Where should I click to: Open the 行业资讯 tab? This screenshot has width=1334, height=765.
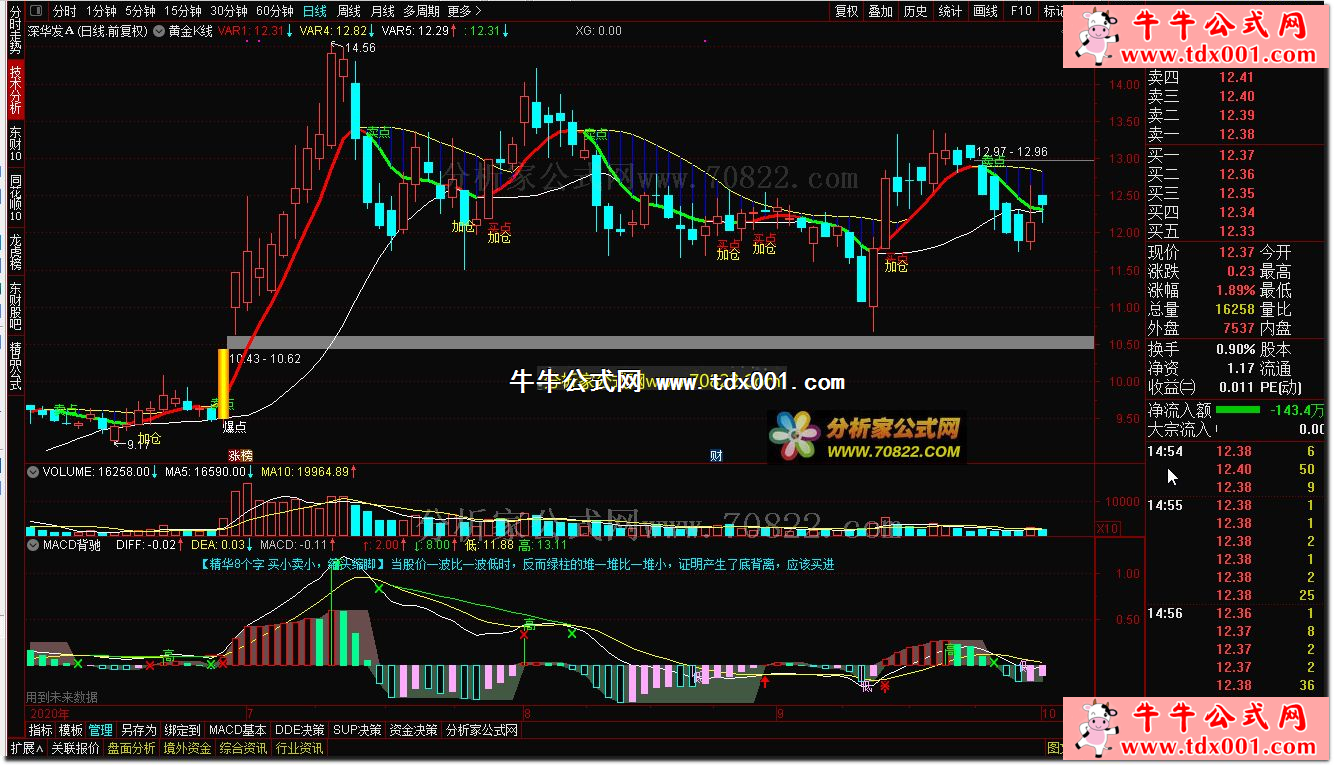click(300, 748)
